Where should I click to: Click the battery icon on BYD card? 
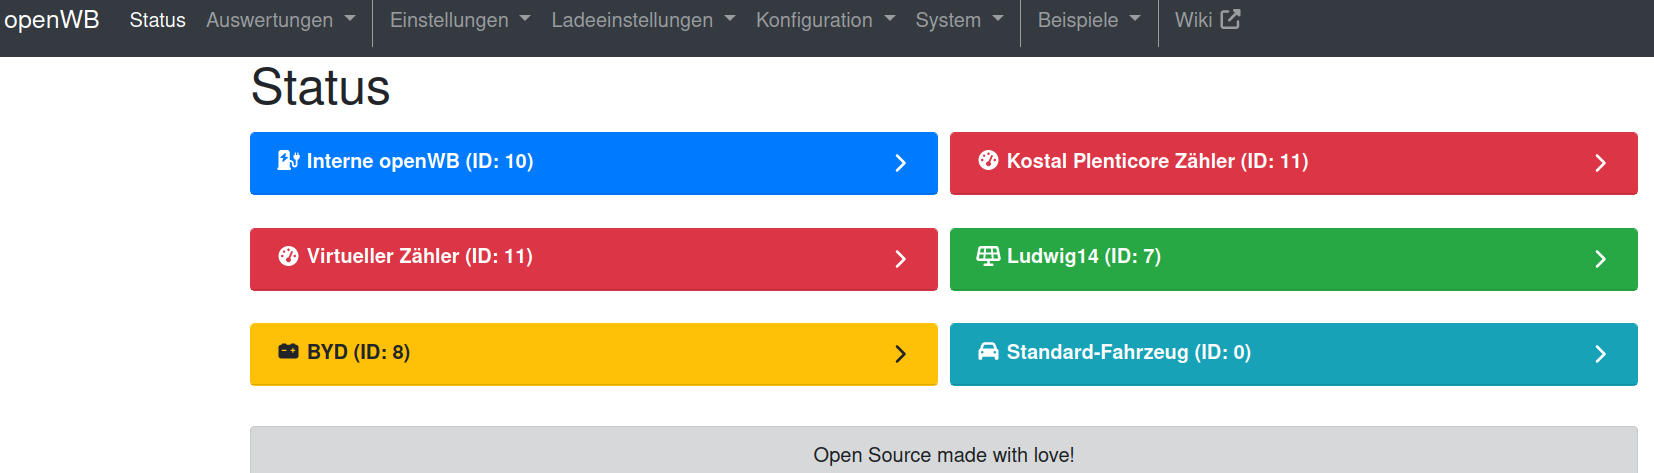click(288, 351)
